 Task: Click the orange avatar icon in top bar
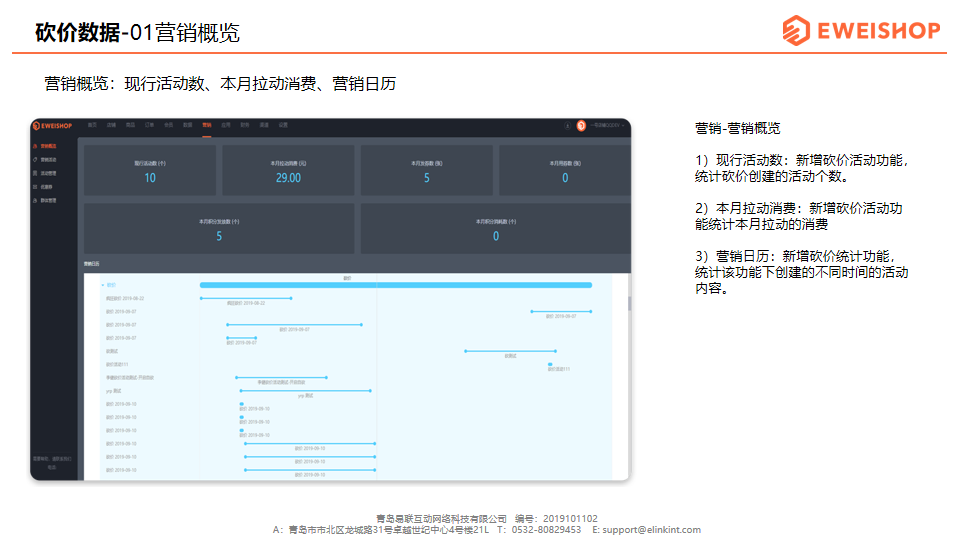tap(581, 126)
